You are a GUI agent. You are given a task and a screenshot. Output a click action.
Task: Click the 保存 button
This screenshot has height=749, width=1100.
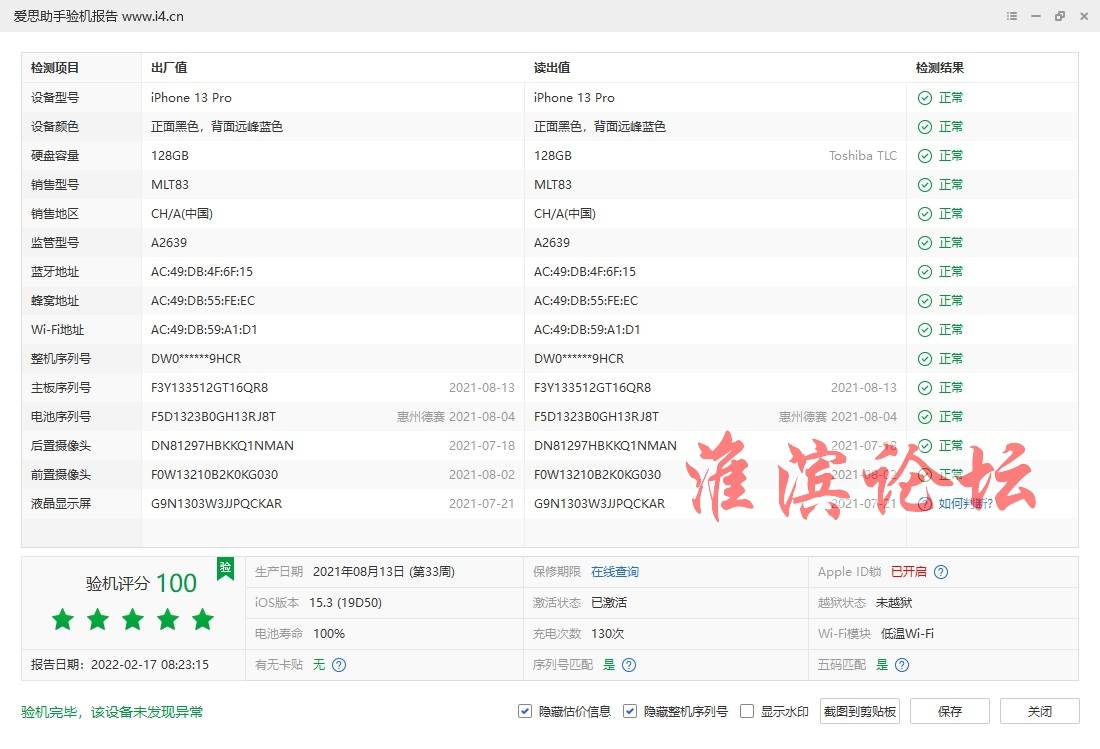950,711
